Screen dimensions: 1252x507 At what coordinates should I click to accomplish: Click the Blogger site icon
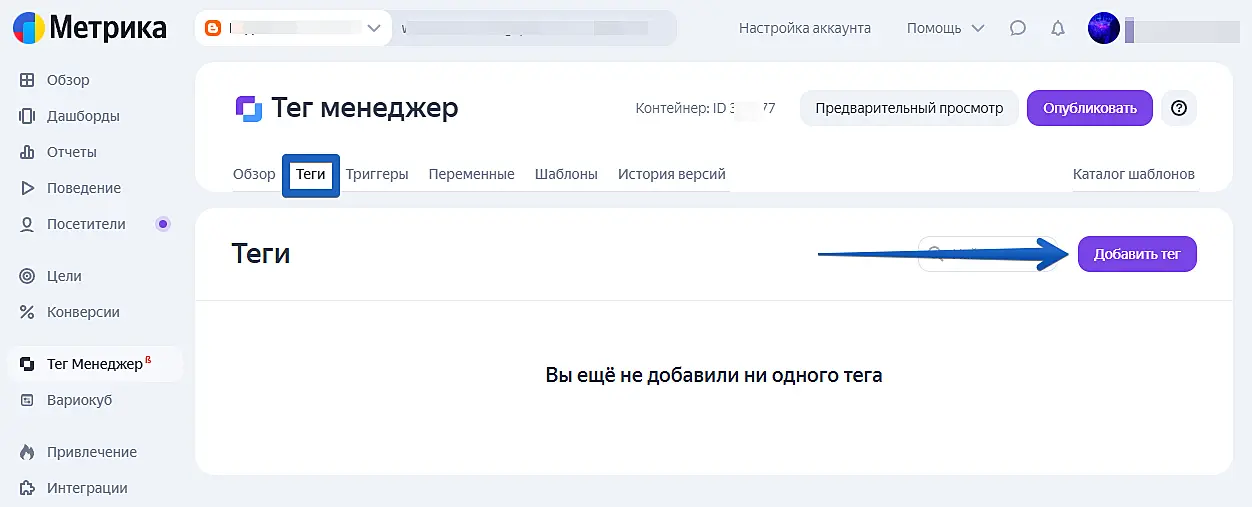pos(212,28)
